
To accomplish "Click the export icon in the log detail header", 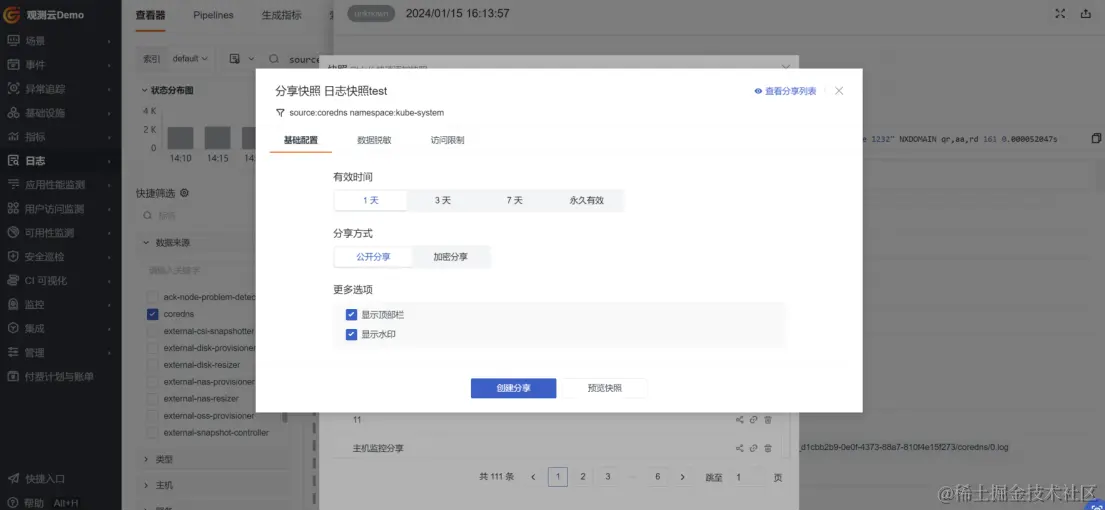I will 1085,14.
